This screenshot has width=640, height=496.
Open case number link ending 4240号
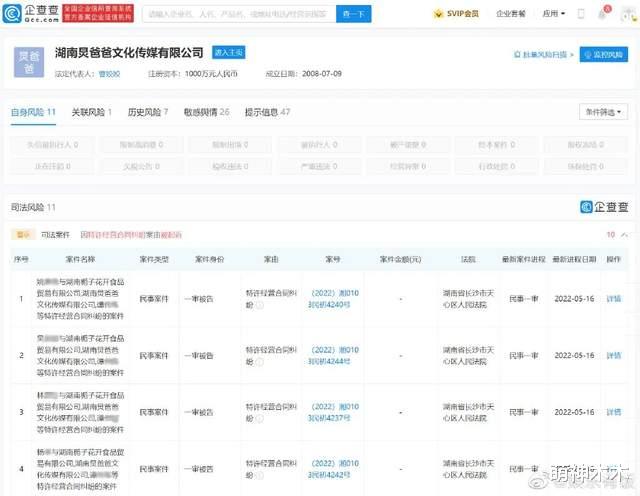click(x=333, y=299)
